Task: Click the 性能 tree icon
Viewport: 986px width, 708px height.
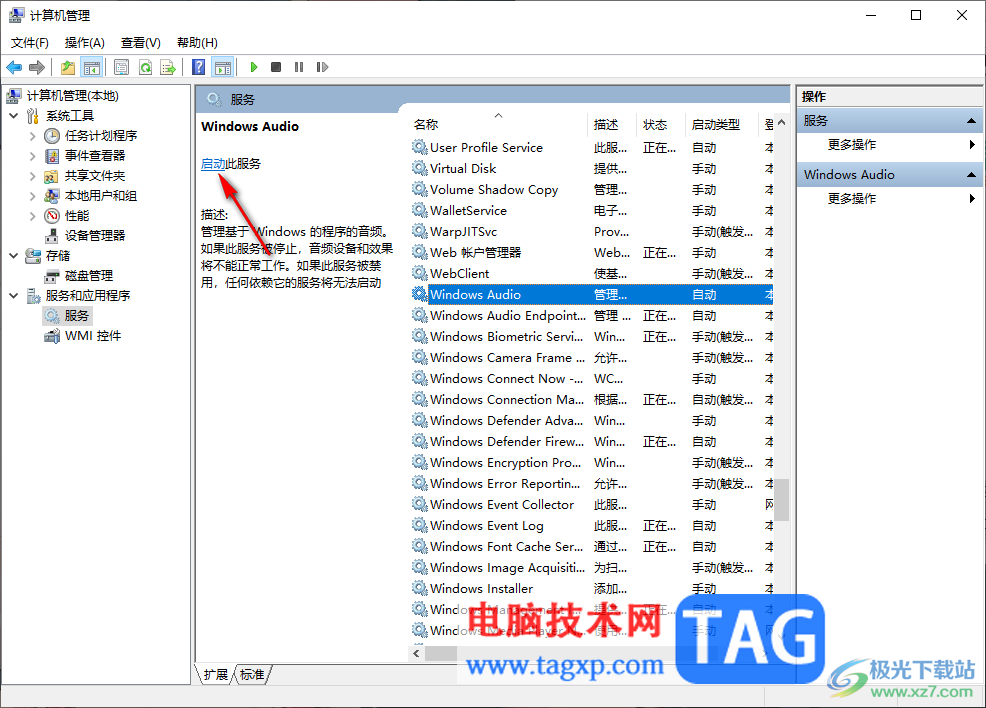Action: 52,216
